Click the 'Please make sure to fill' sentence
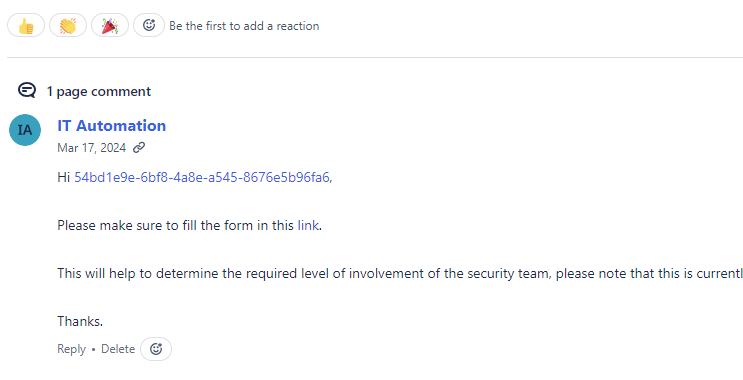The height and width of the screenshot is (380, 743). click(190, 226)
